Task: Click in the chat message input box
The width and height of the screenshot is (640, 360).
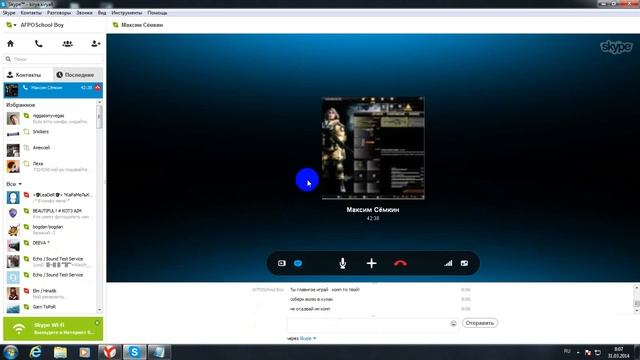Action: [x=373, y=325]
